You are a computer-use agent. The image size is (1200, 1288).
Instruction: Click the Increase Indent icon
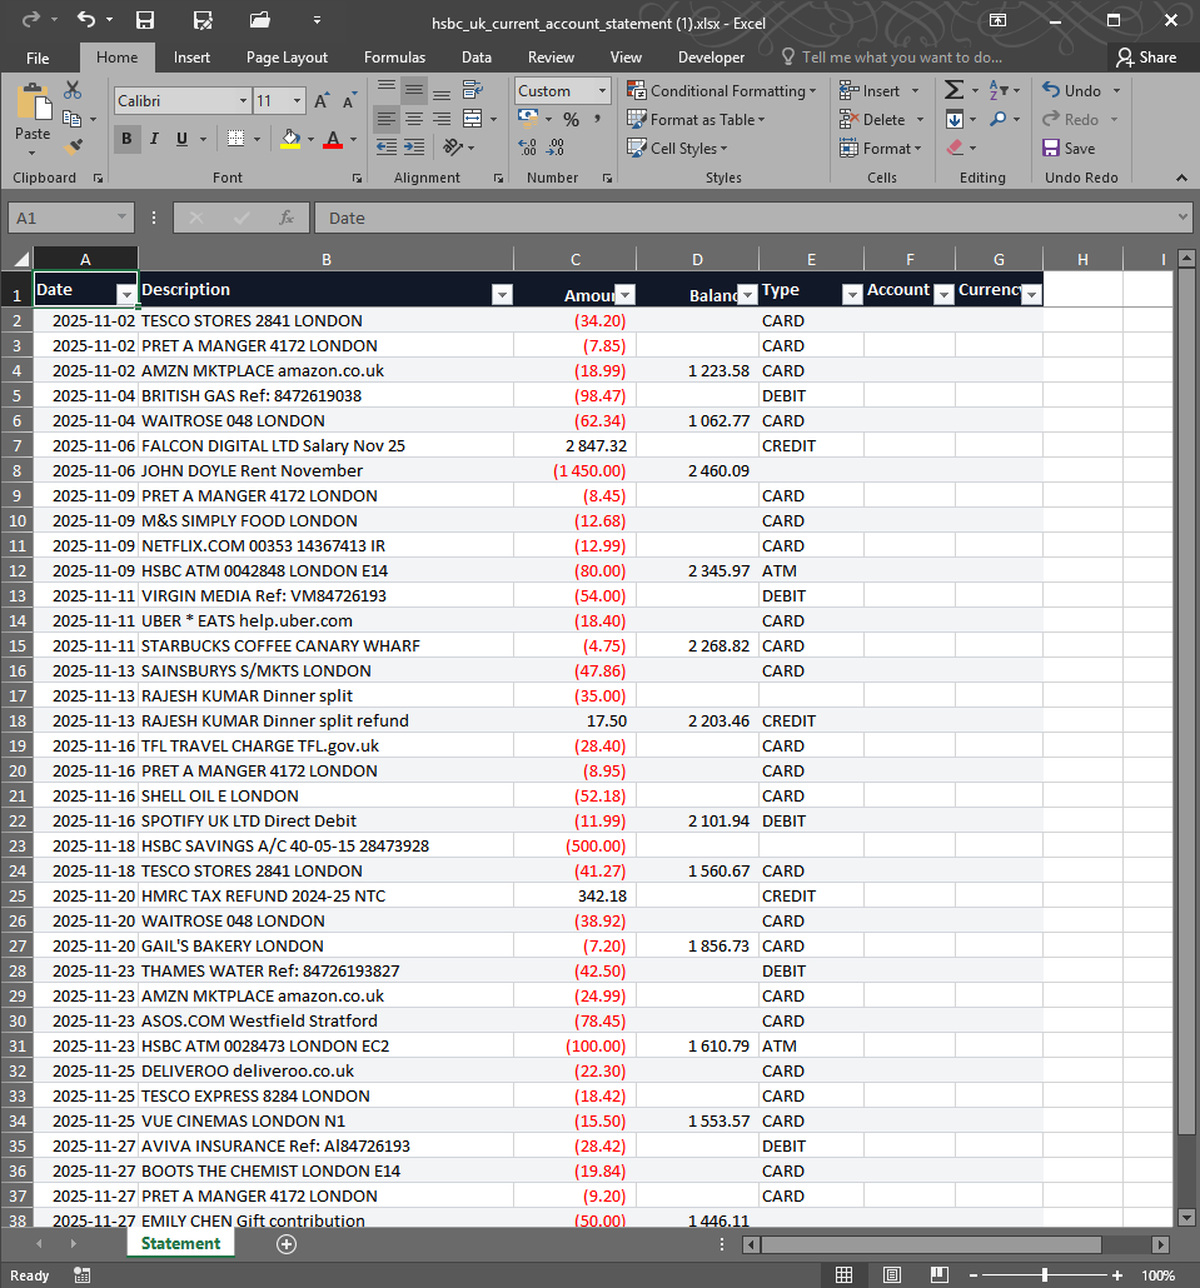click(x=414, y=147)
